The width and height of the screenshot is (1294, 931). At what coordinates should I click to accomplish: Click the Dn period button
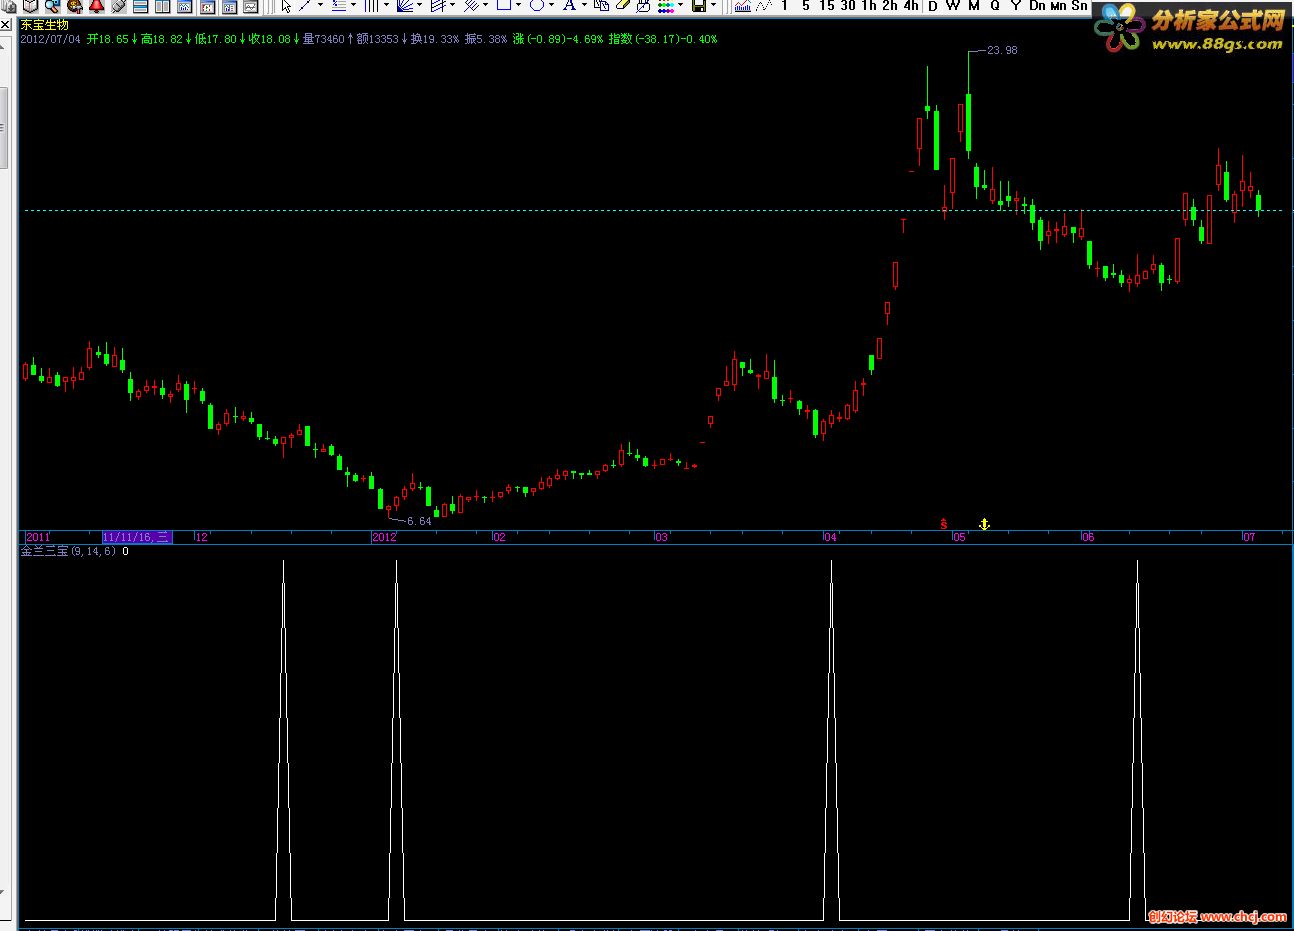pyautogui.click(x=1037, y=5)
